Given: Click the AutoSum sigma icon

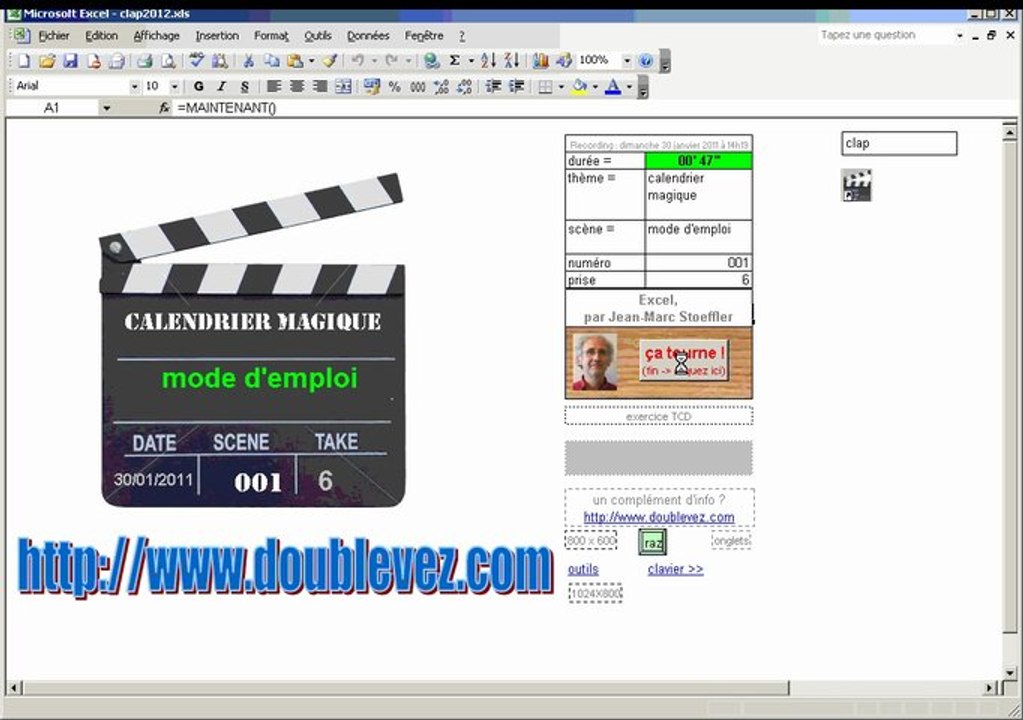Looking at the screenshot, I should pos(455,61).
